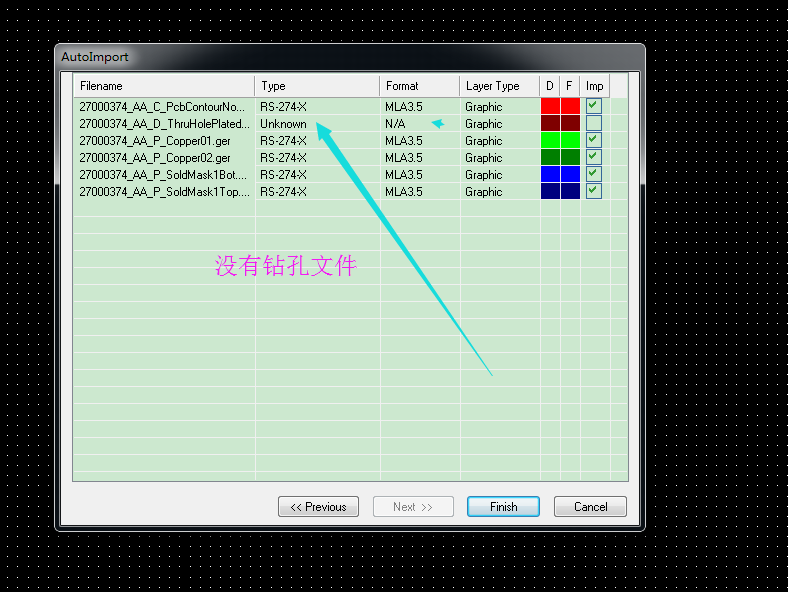Viewport: 788px width, 592px height.
Task: Toggle import checkbox for PcbContour file
Action: pos(594,106)
